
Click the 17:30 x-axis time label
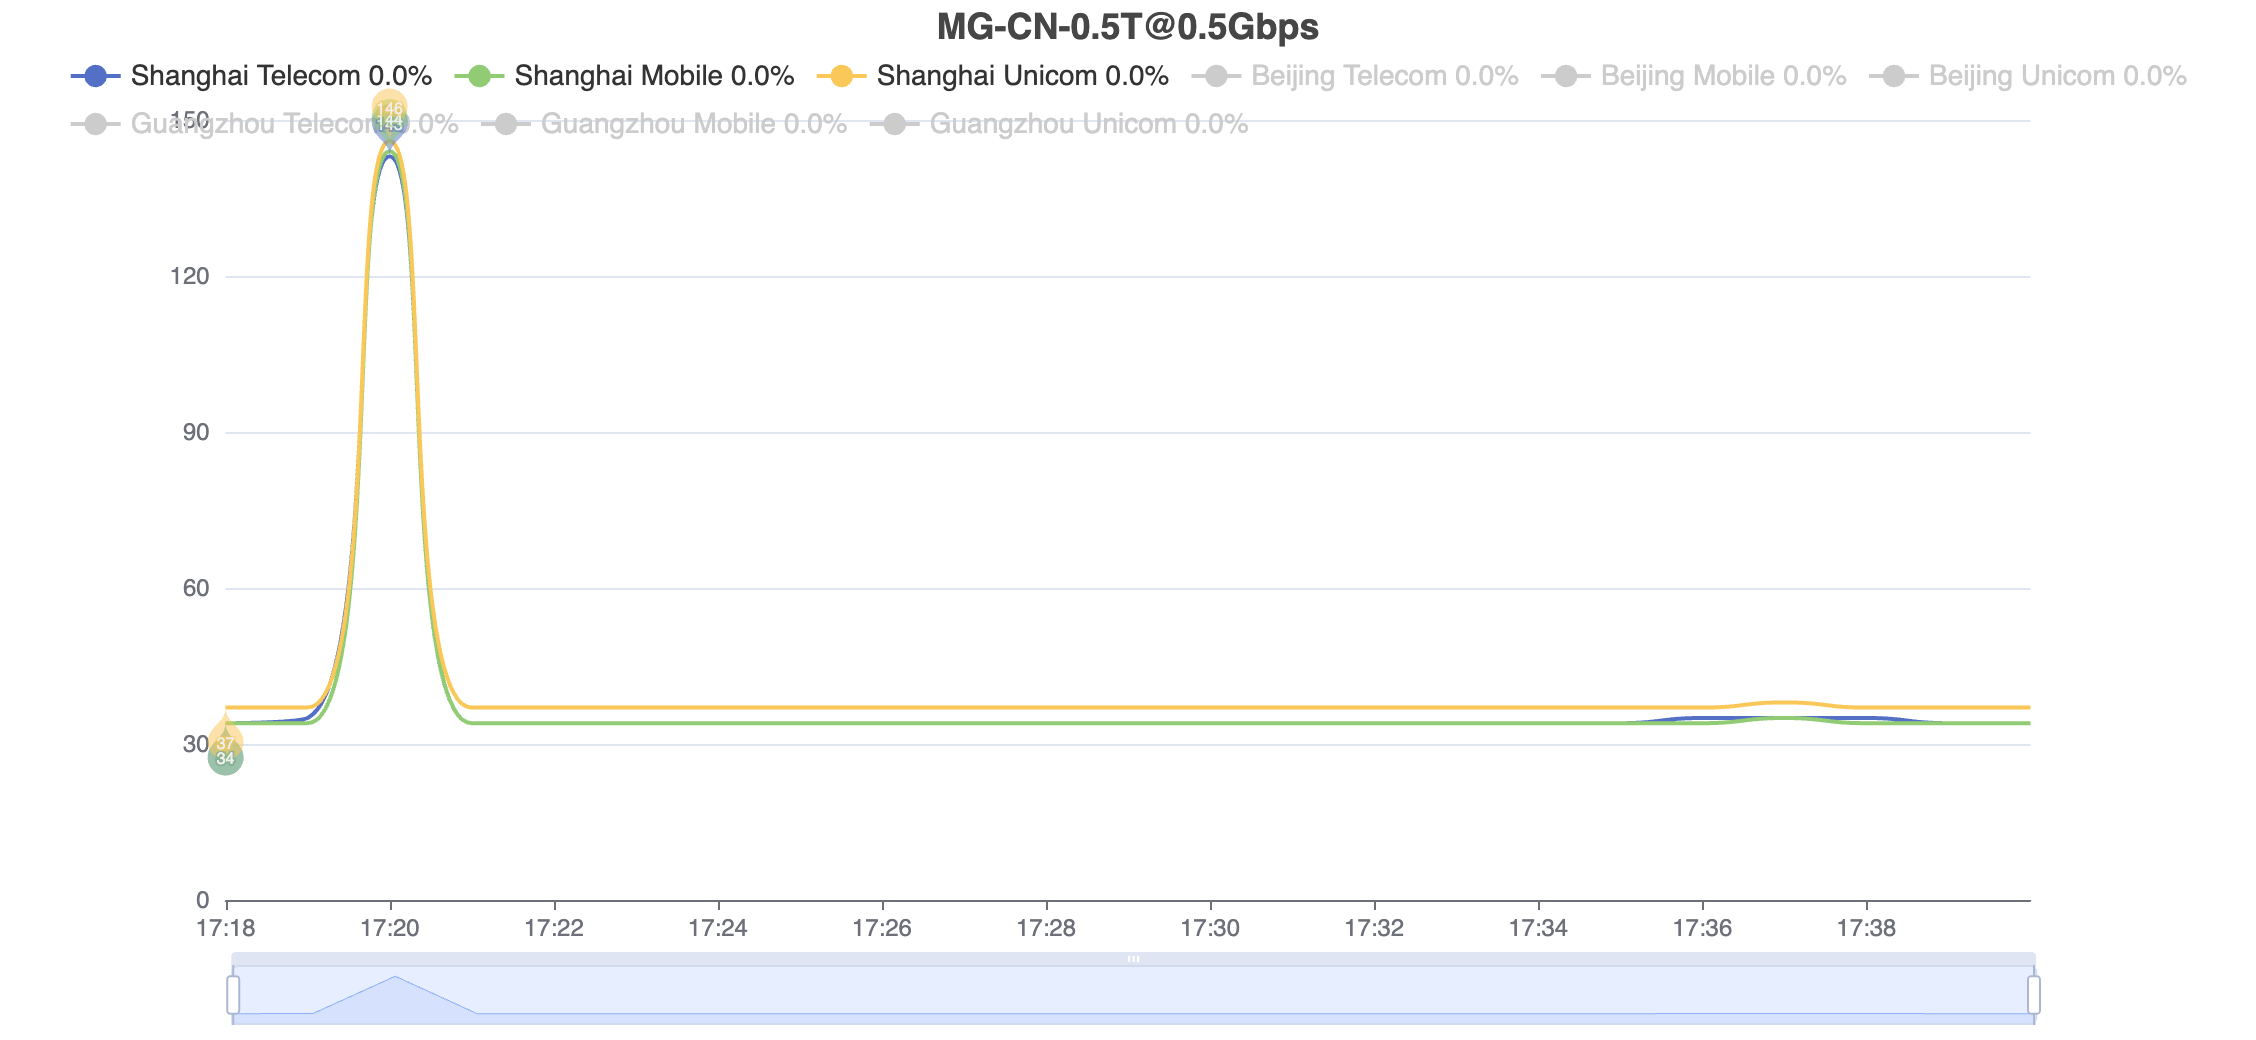coord(1210,929)
